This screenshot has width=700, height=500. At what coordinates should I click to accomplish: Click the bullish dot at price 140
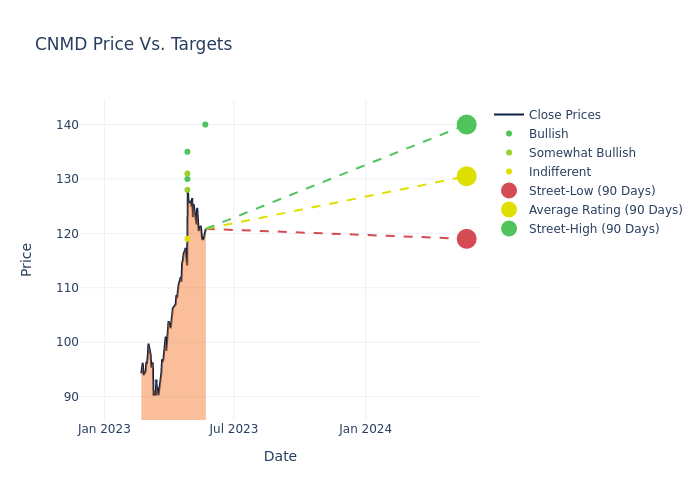pos(205,125)
